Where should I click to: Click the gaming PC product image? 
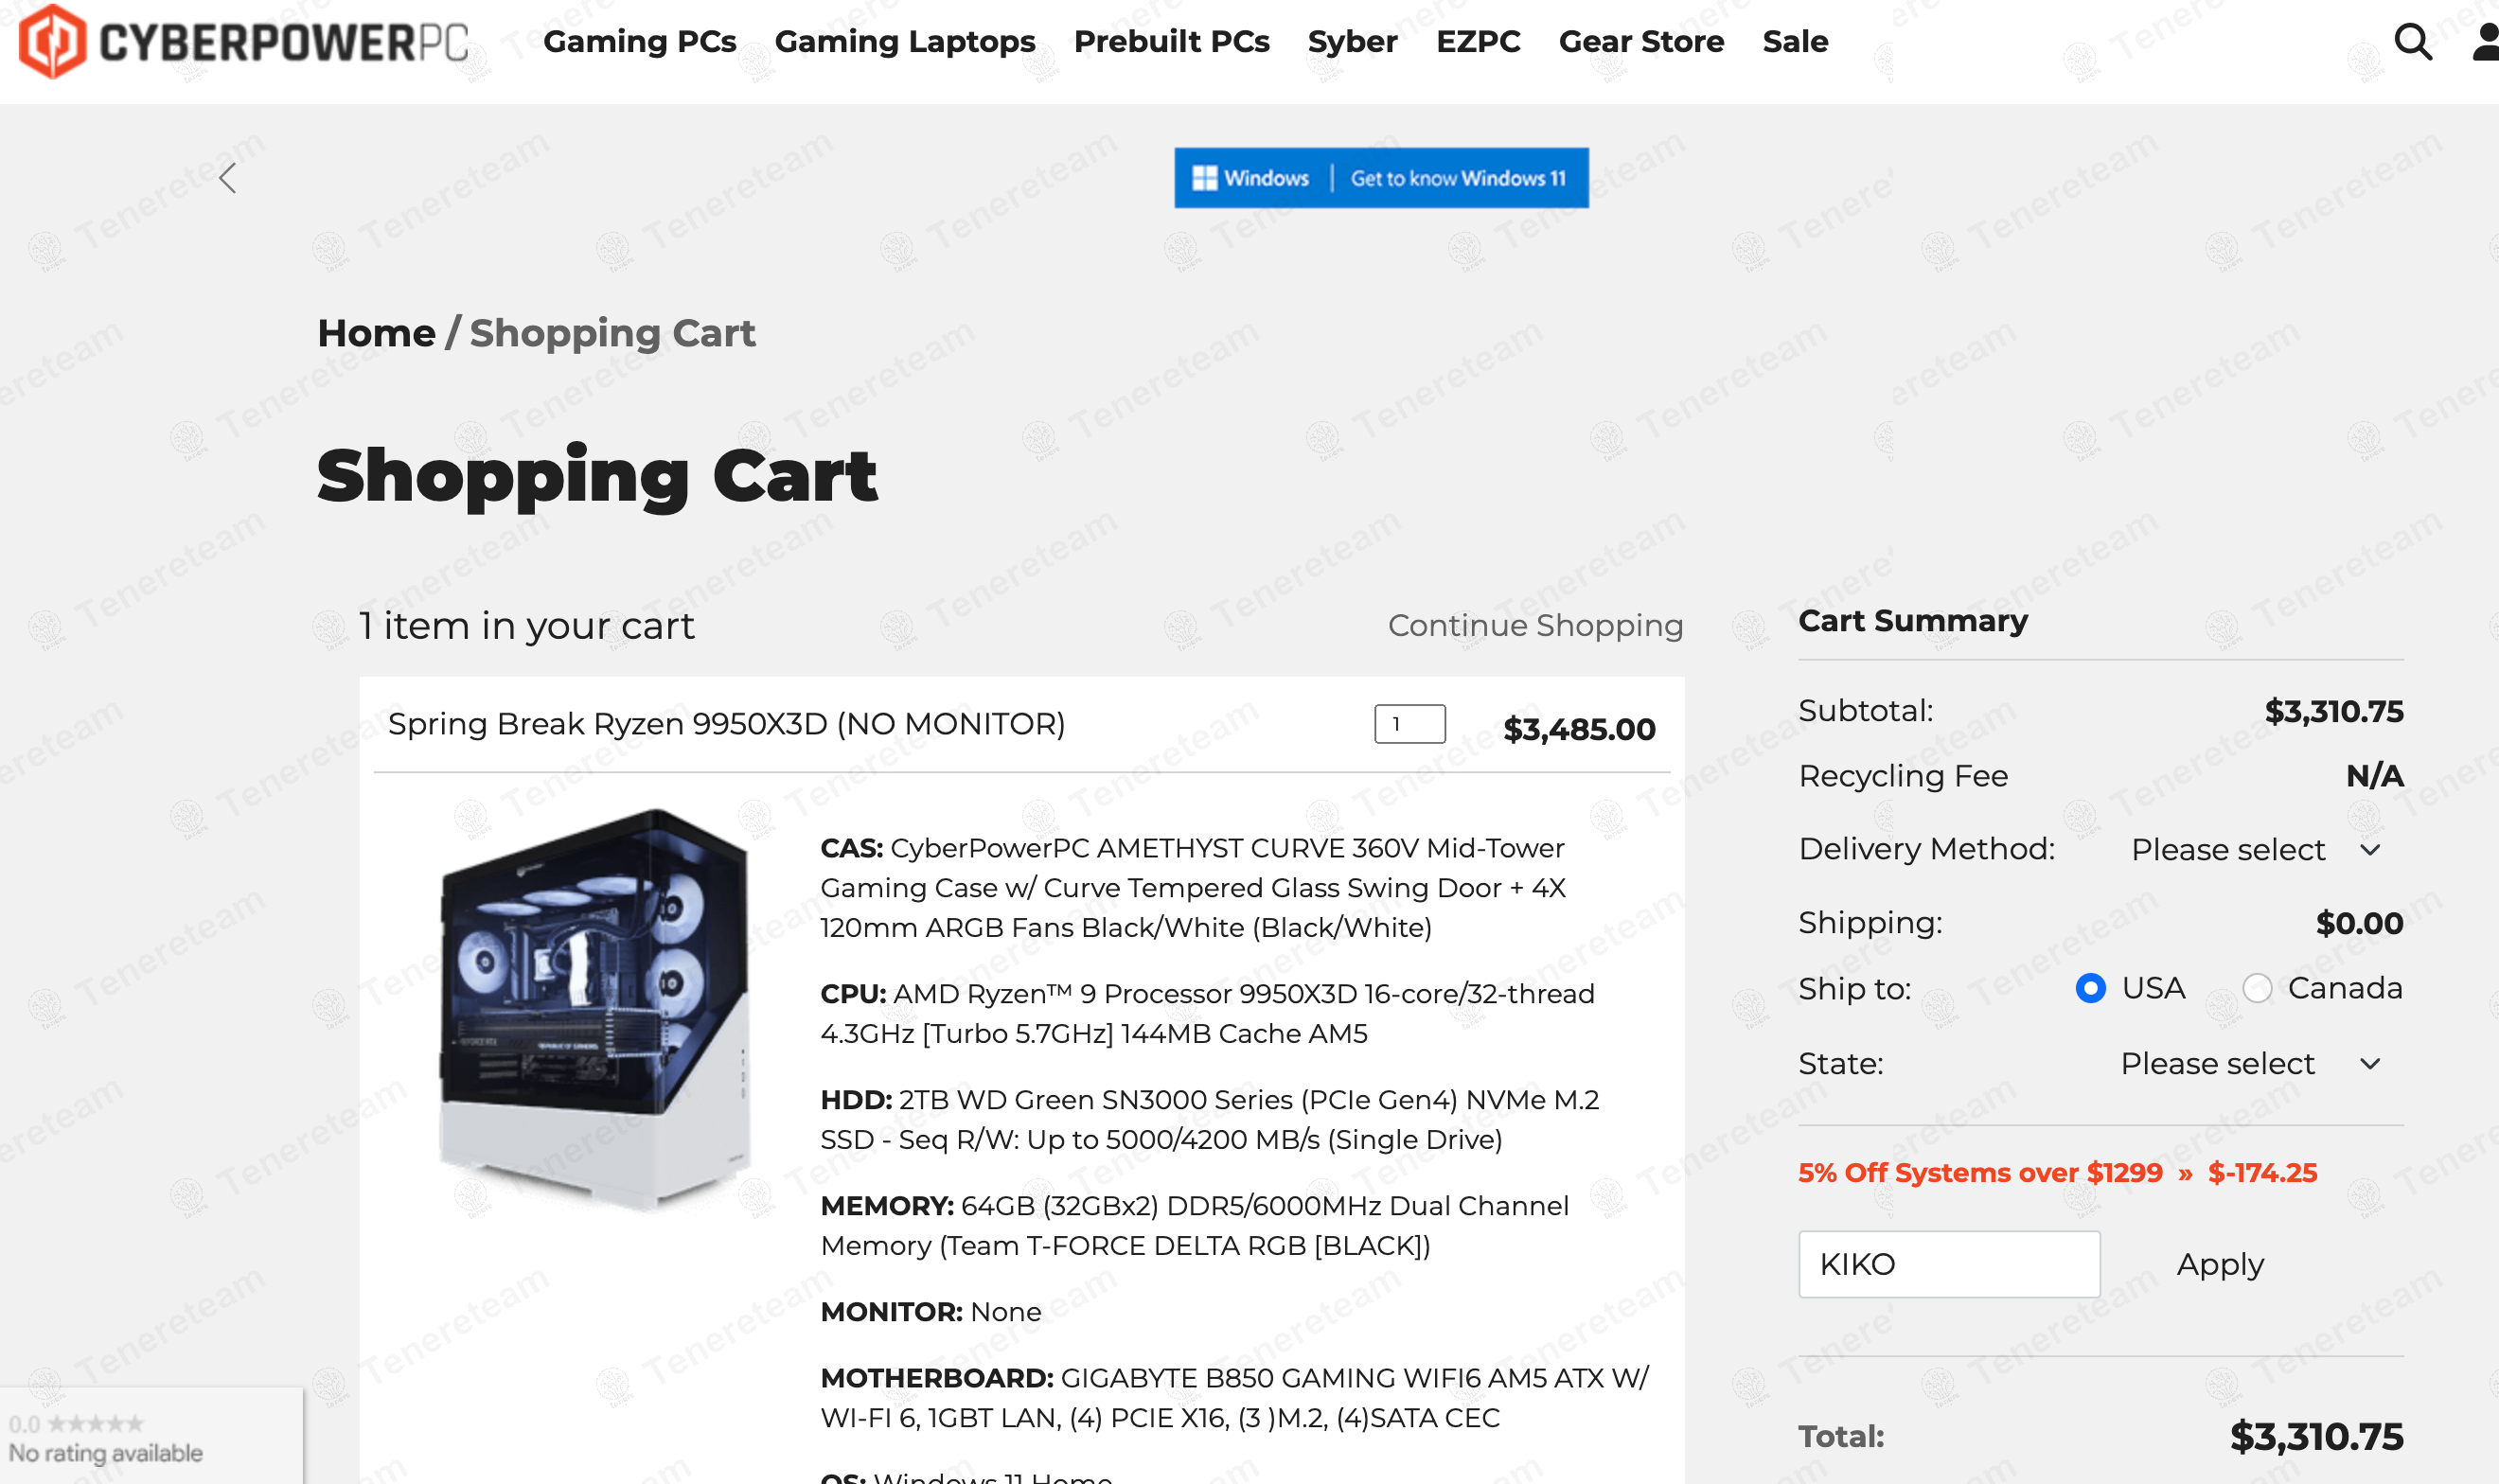tap(595, 1010)
